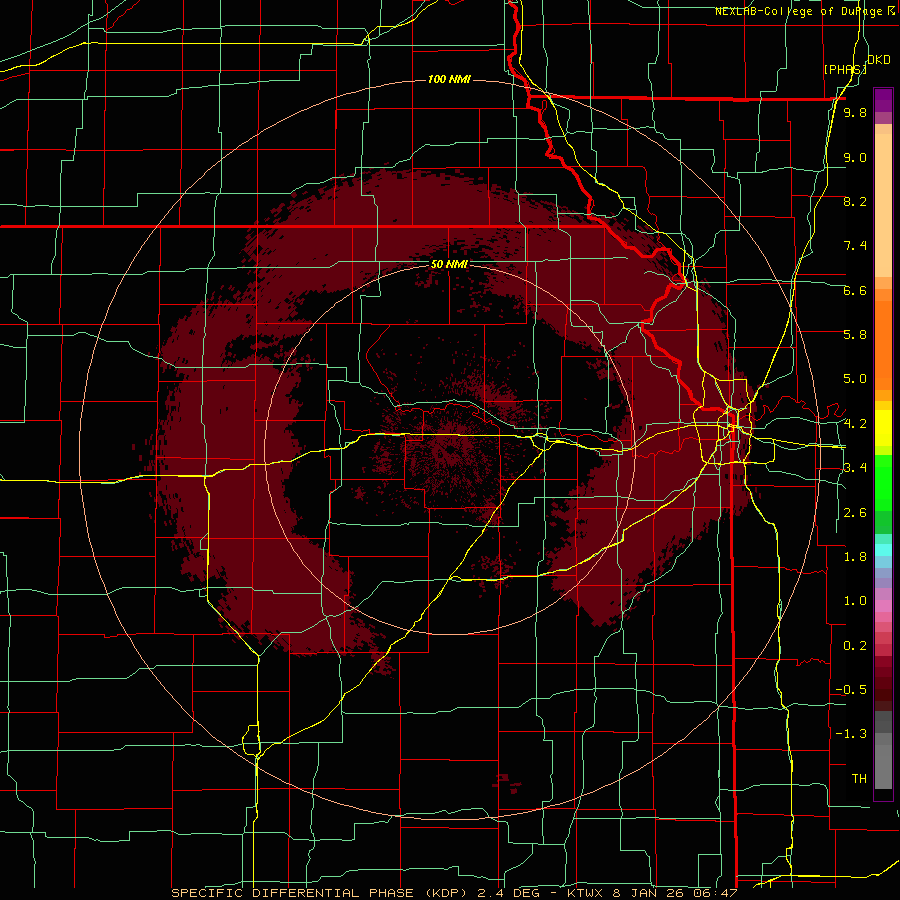Click the 9.8 scale value
The image size is (900, 900).
[855, 112]
